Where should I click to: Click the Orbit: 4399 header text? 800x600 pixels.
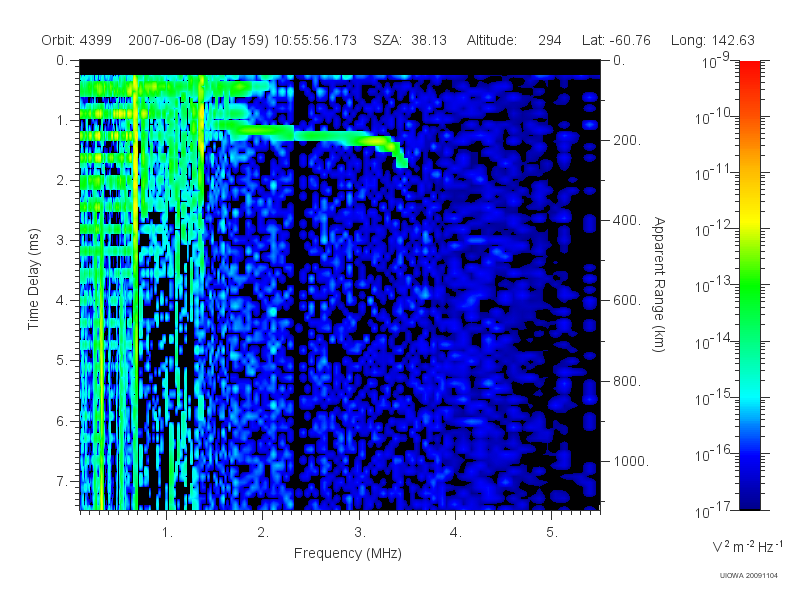click(x=77, y=40)
